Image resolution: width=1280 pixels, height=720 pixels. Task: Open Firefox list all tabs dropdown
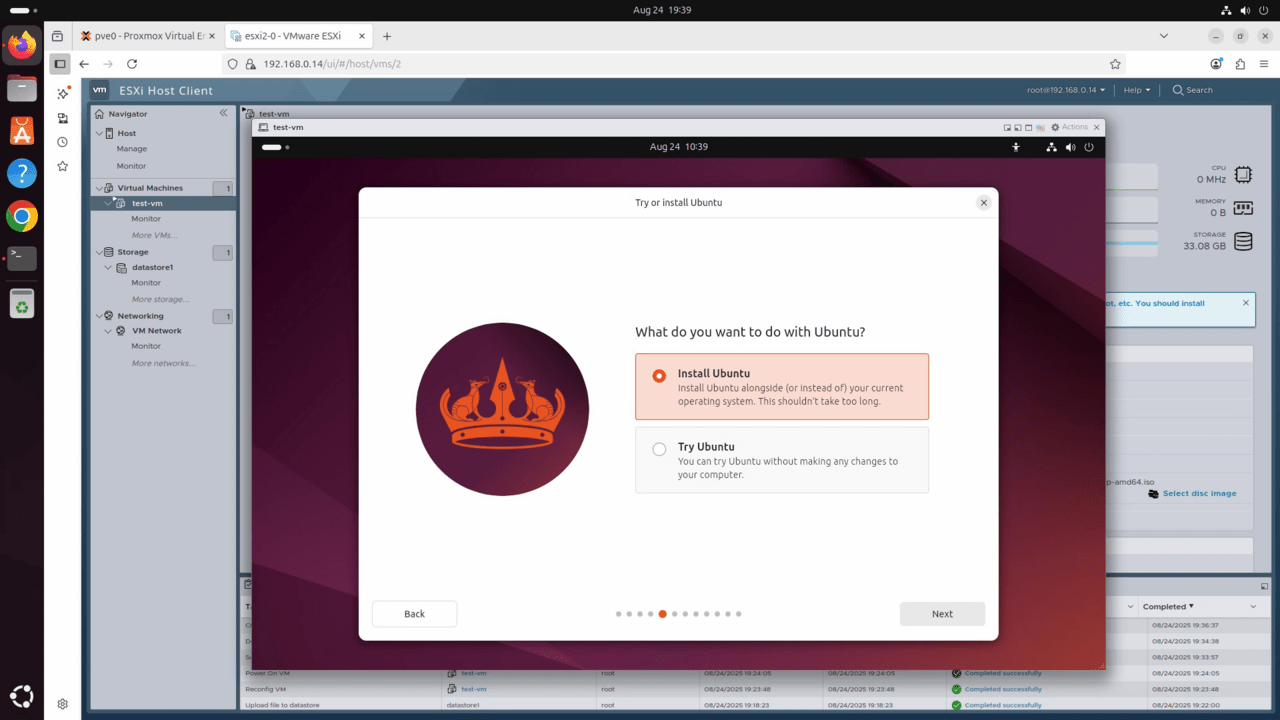pos(1164,36)
